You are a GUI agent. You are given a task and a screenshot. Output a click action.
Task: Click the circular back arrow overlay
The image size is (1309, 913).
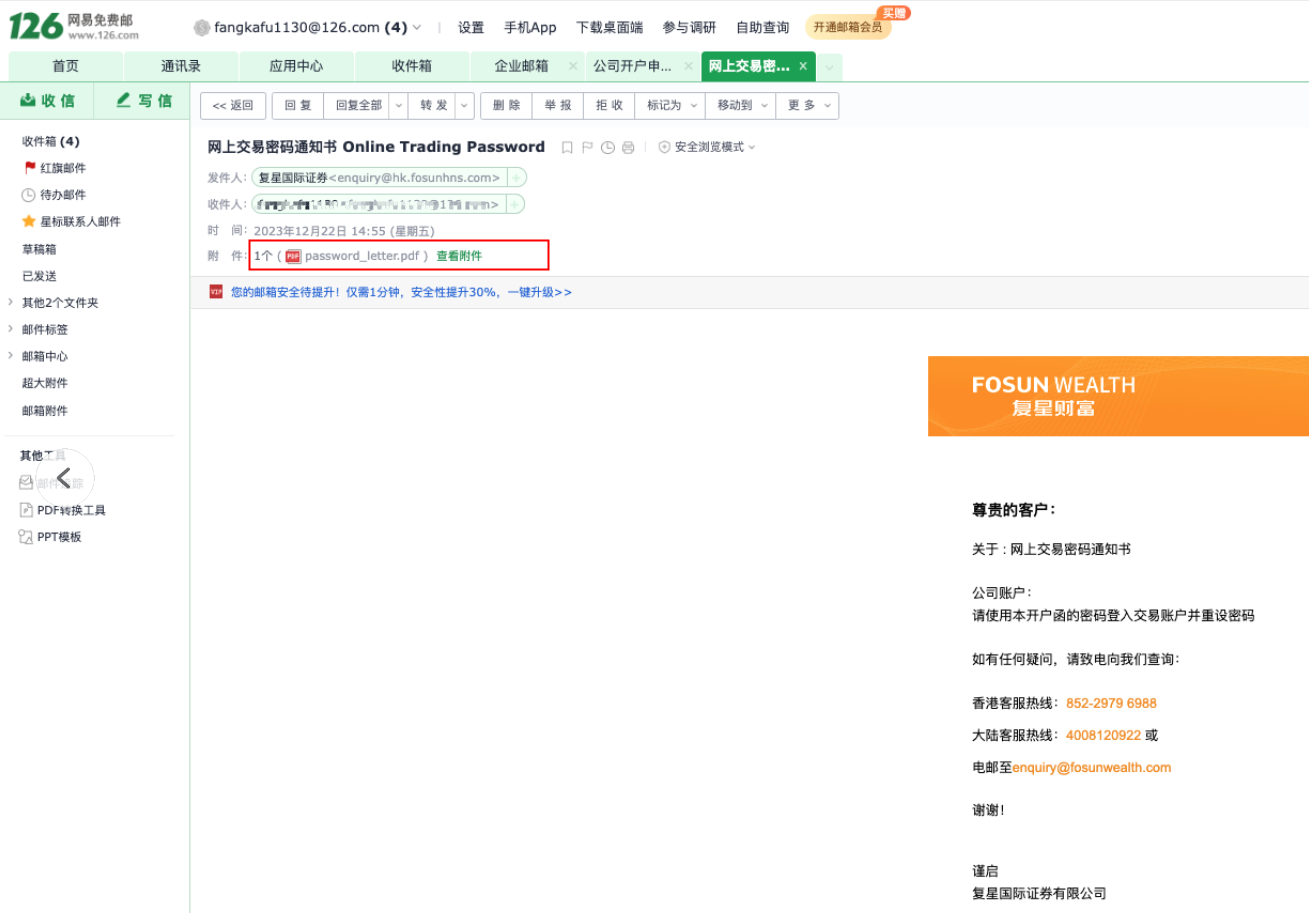(x=65, y=479)
